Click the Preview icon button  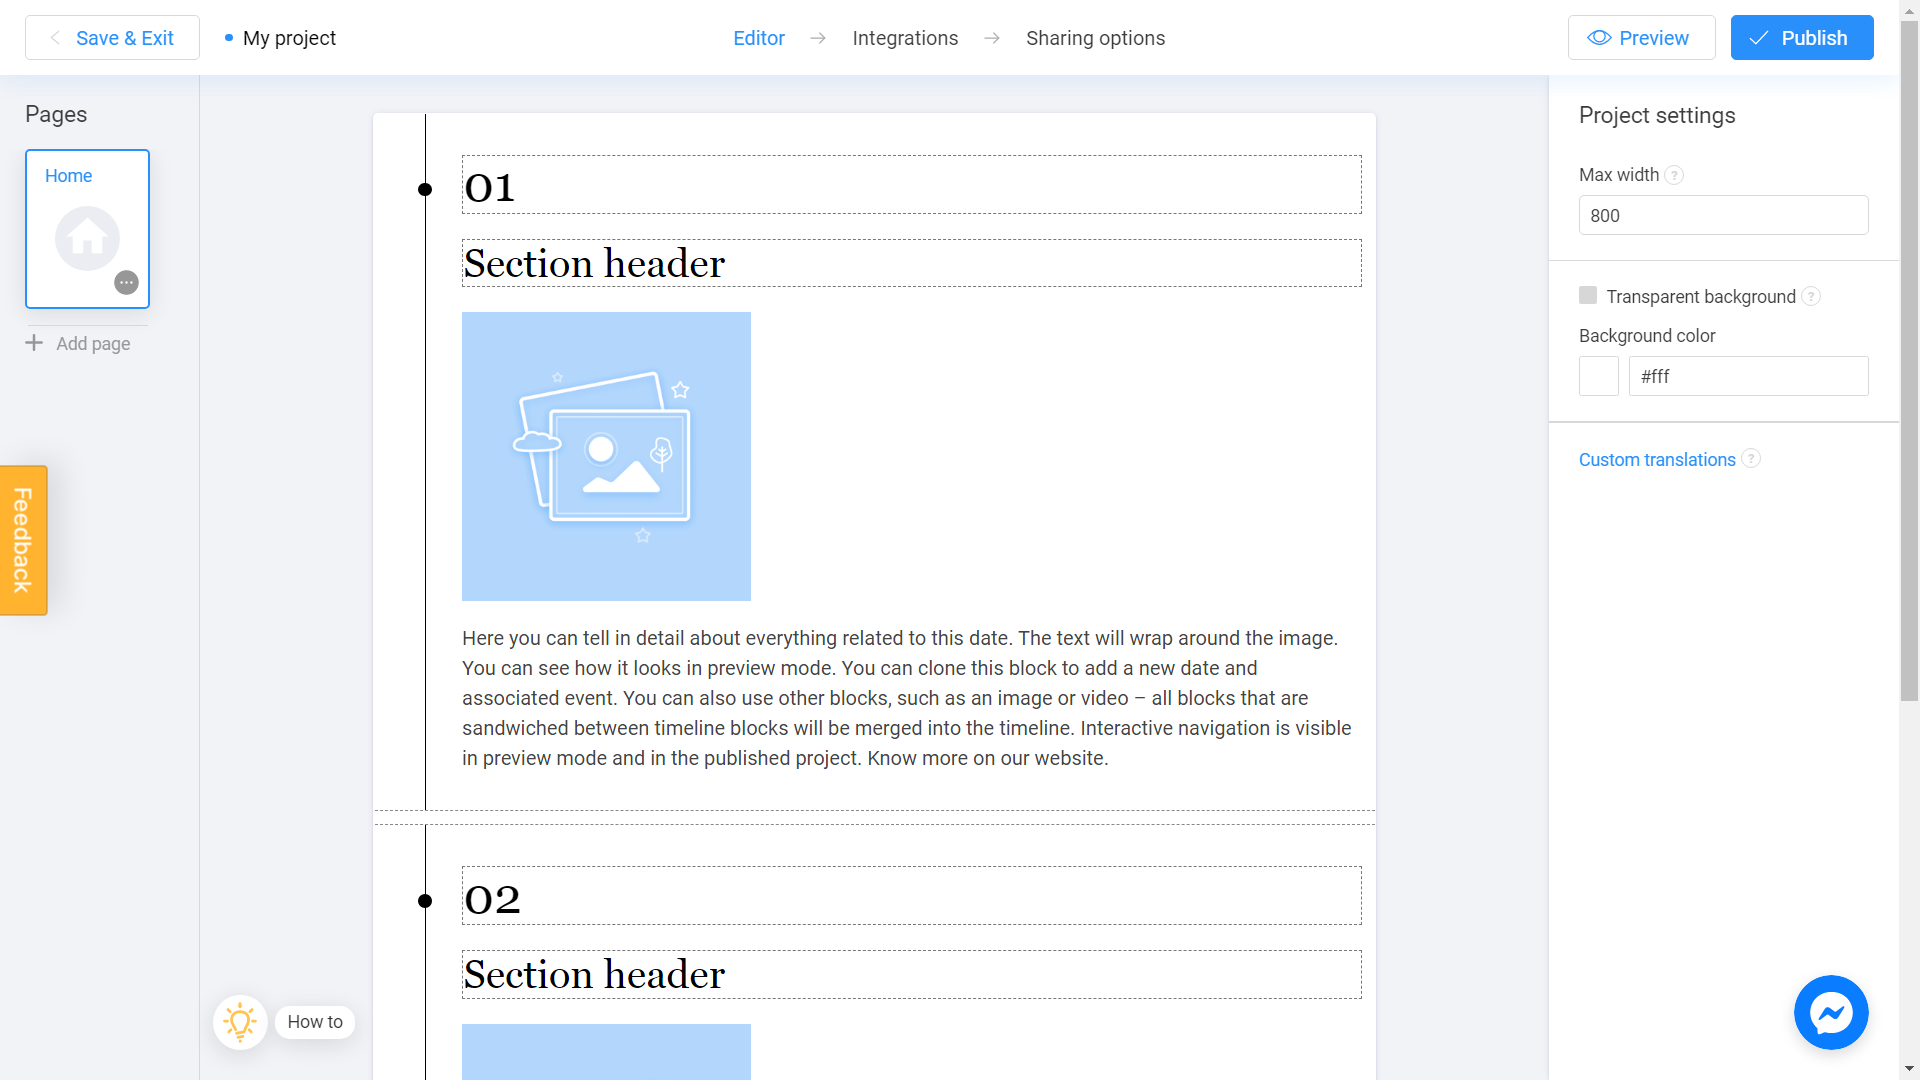1600,38
